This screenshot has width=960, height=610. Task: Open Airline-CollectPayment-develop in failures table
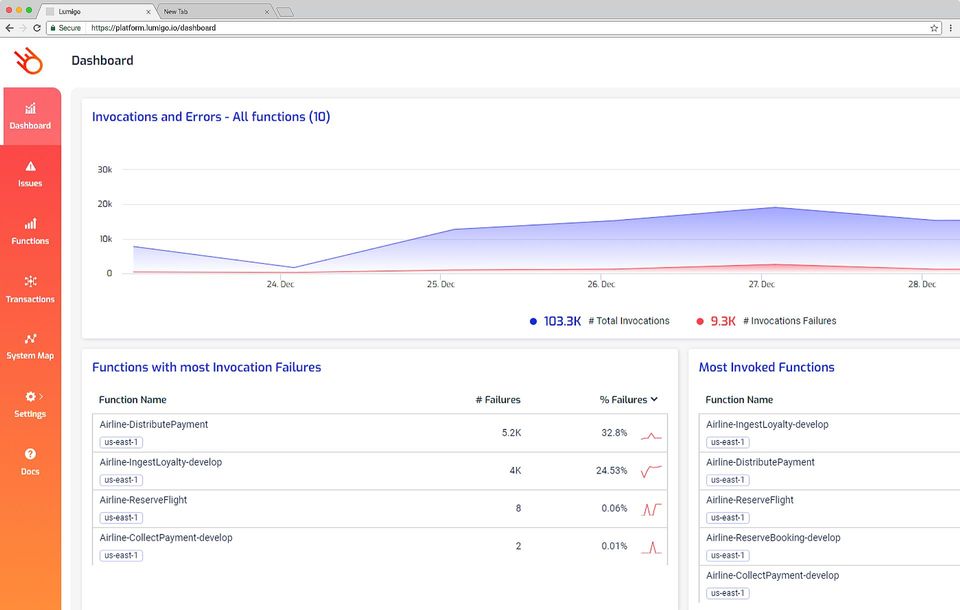click(166, 538)
